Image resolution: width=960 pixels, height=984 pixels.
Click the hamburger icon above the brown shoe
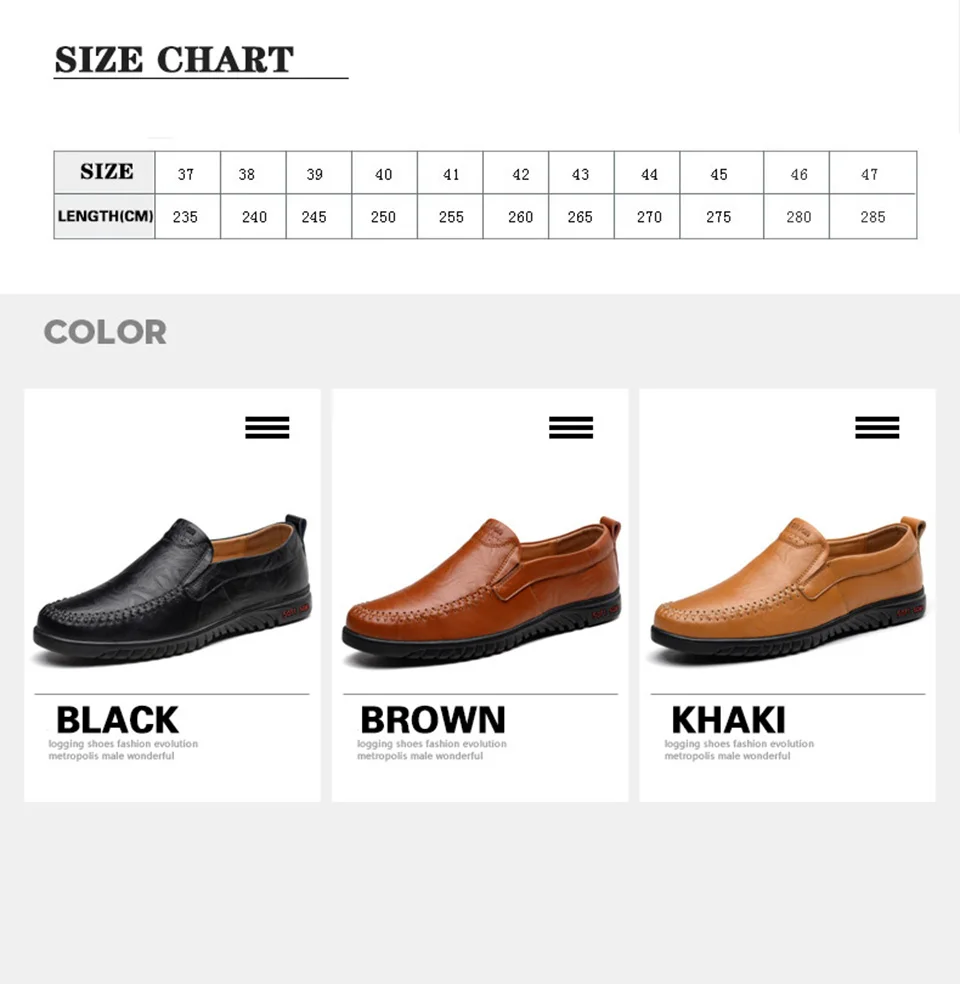pos(571,428)
